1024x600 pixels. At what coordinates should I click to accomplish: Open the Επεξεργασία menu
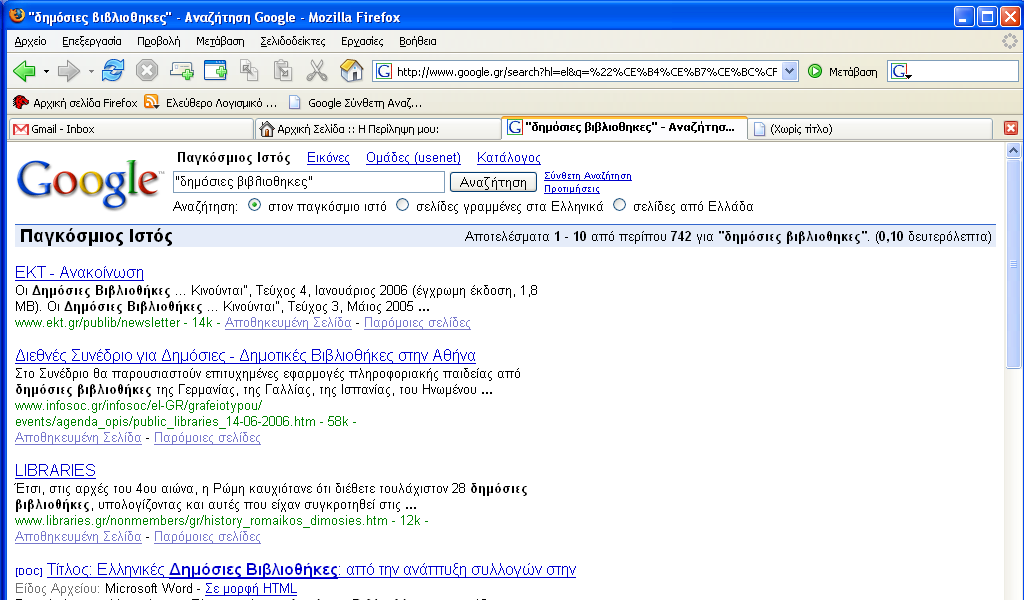(x=91, y=41)
